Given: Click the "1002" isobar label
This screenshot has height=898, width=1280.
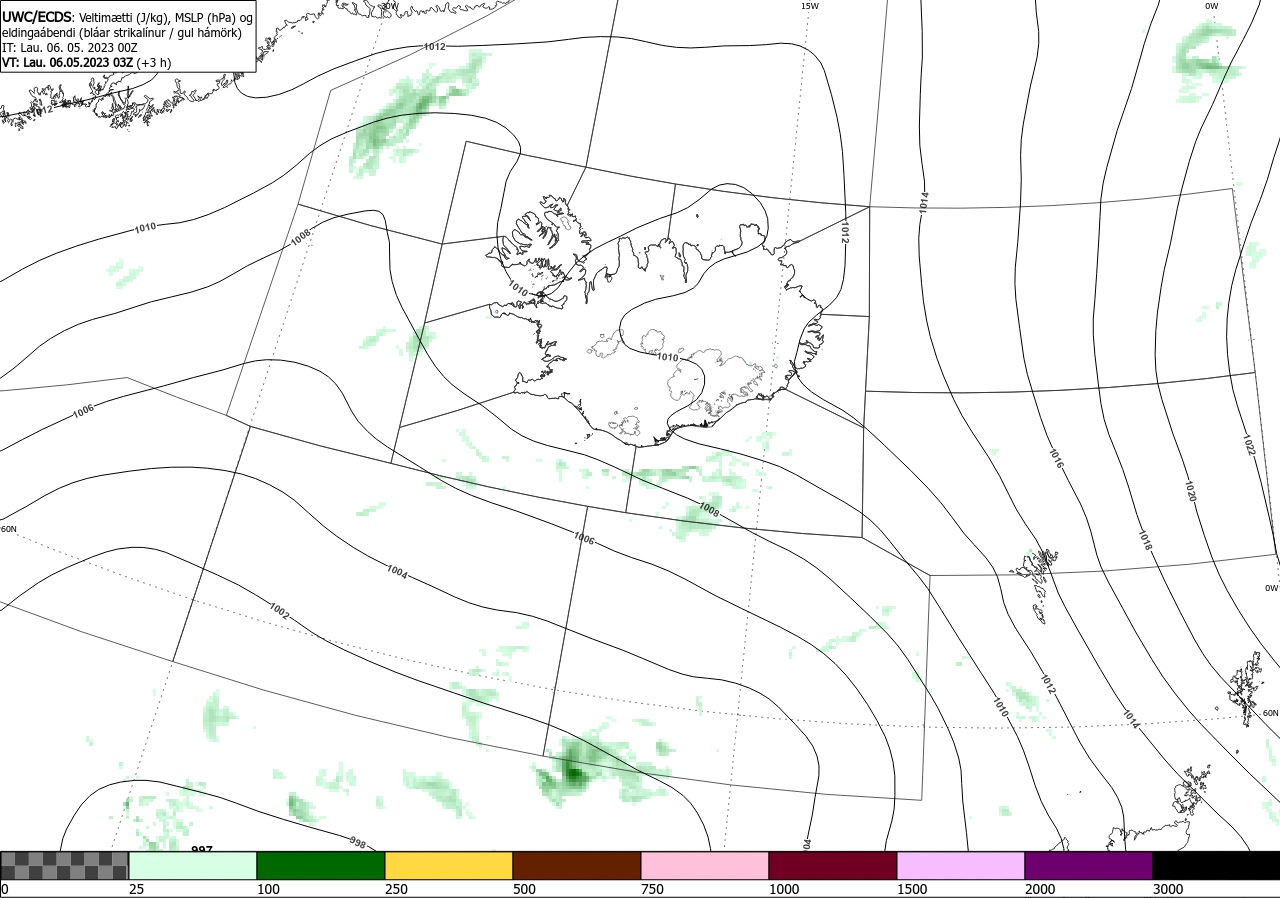Looking at the screenshot, I should coord(279,612).
